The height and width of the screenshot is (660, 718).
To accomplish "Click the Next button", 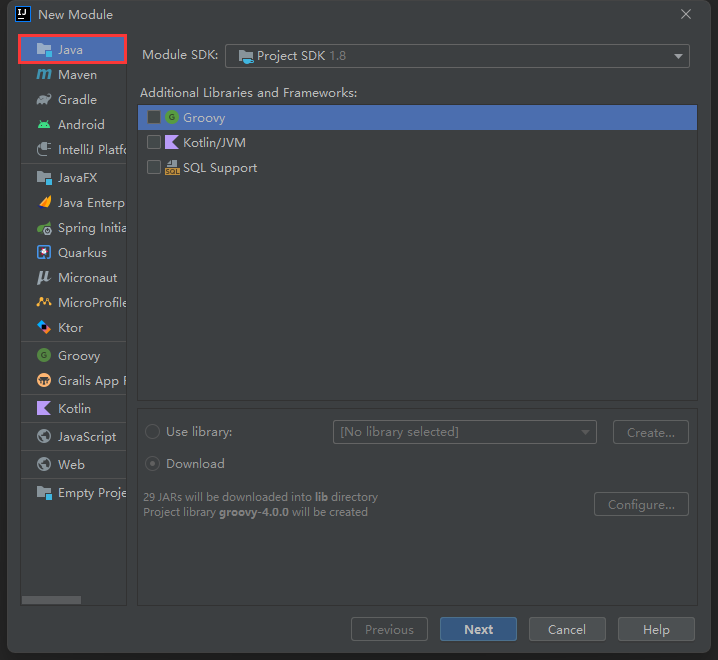I will (x=479, y=629).
